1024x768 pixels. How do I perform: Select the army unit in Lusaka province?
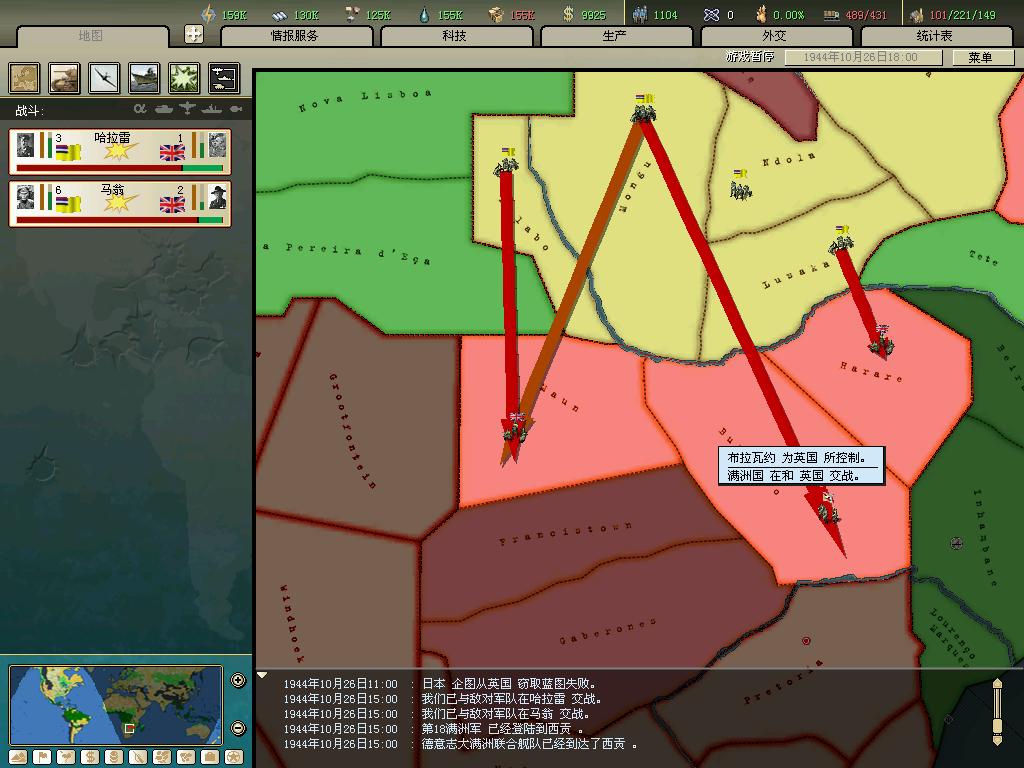841,240
